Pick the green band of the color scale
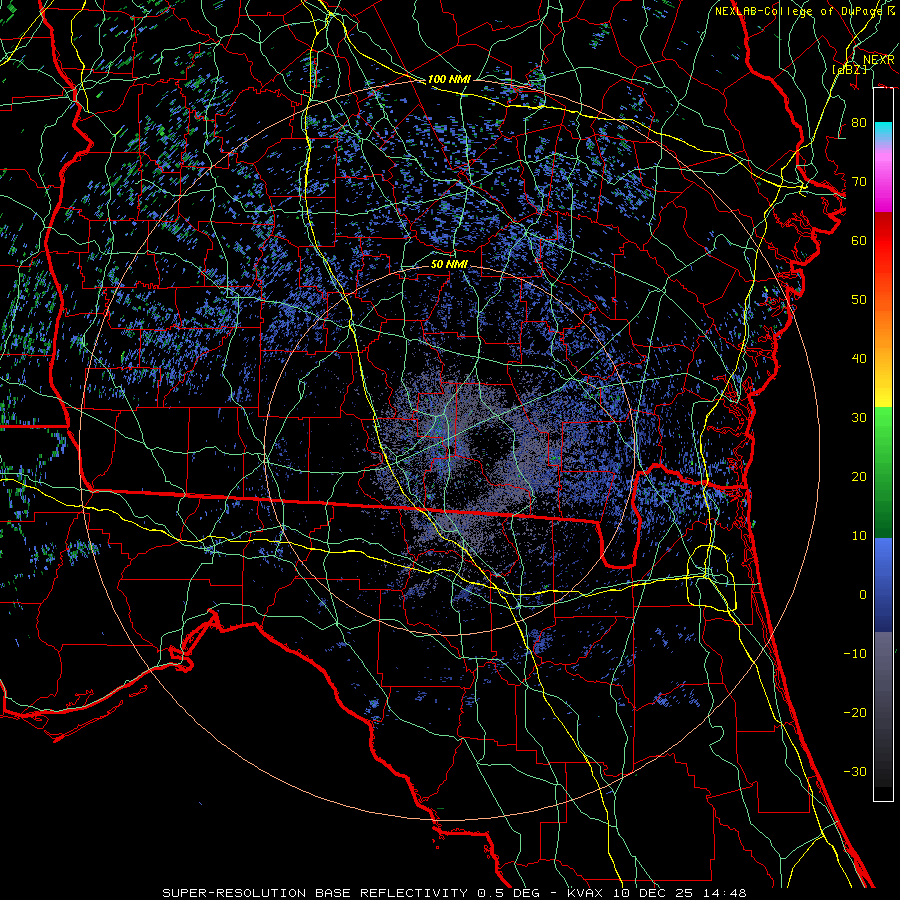Screen dimensions: 900x900 pyautogui.click(x=883, y=472)
